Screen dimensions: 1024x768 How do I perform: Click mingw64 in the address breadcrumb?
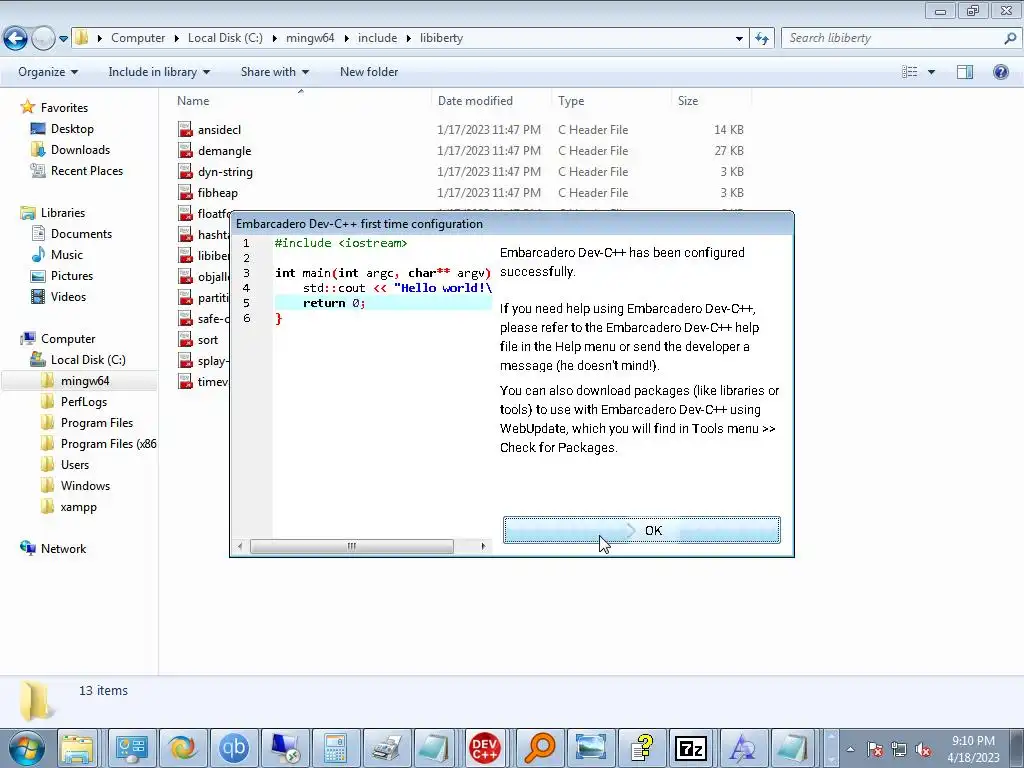coord(310,38)
